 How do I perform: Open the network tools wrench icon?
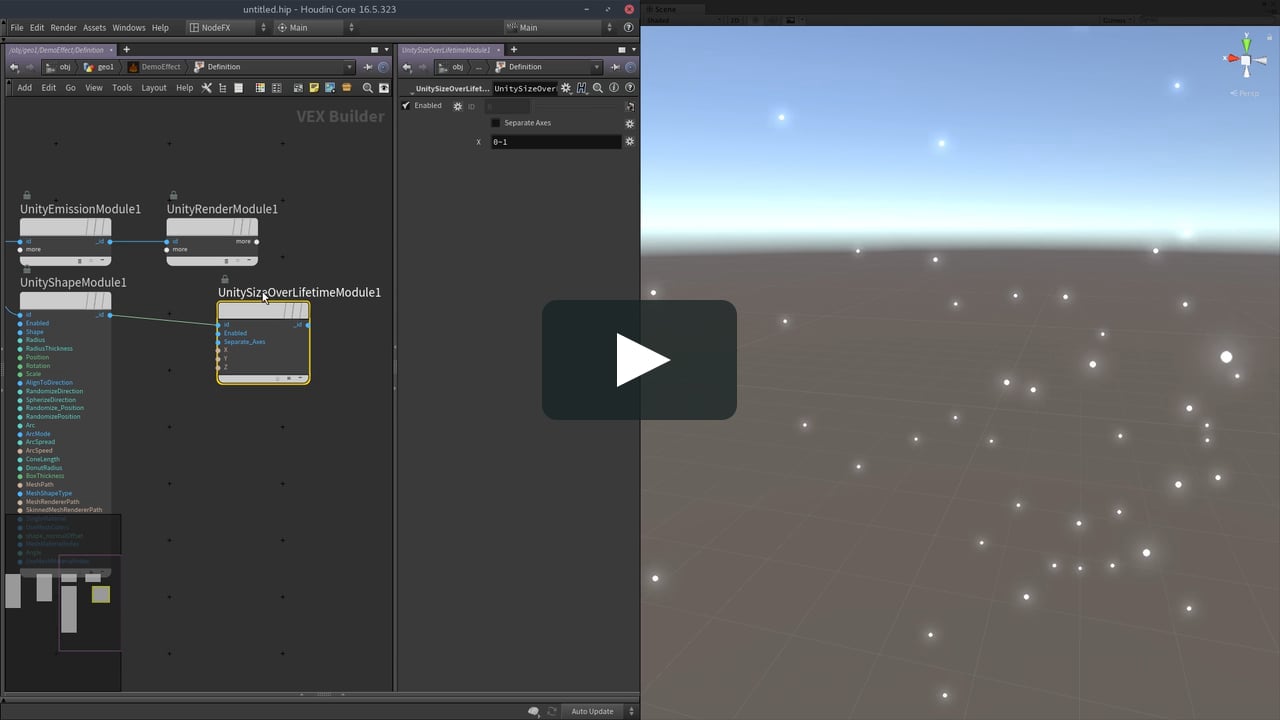[x=206, y=88]
